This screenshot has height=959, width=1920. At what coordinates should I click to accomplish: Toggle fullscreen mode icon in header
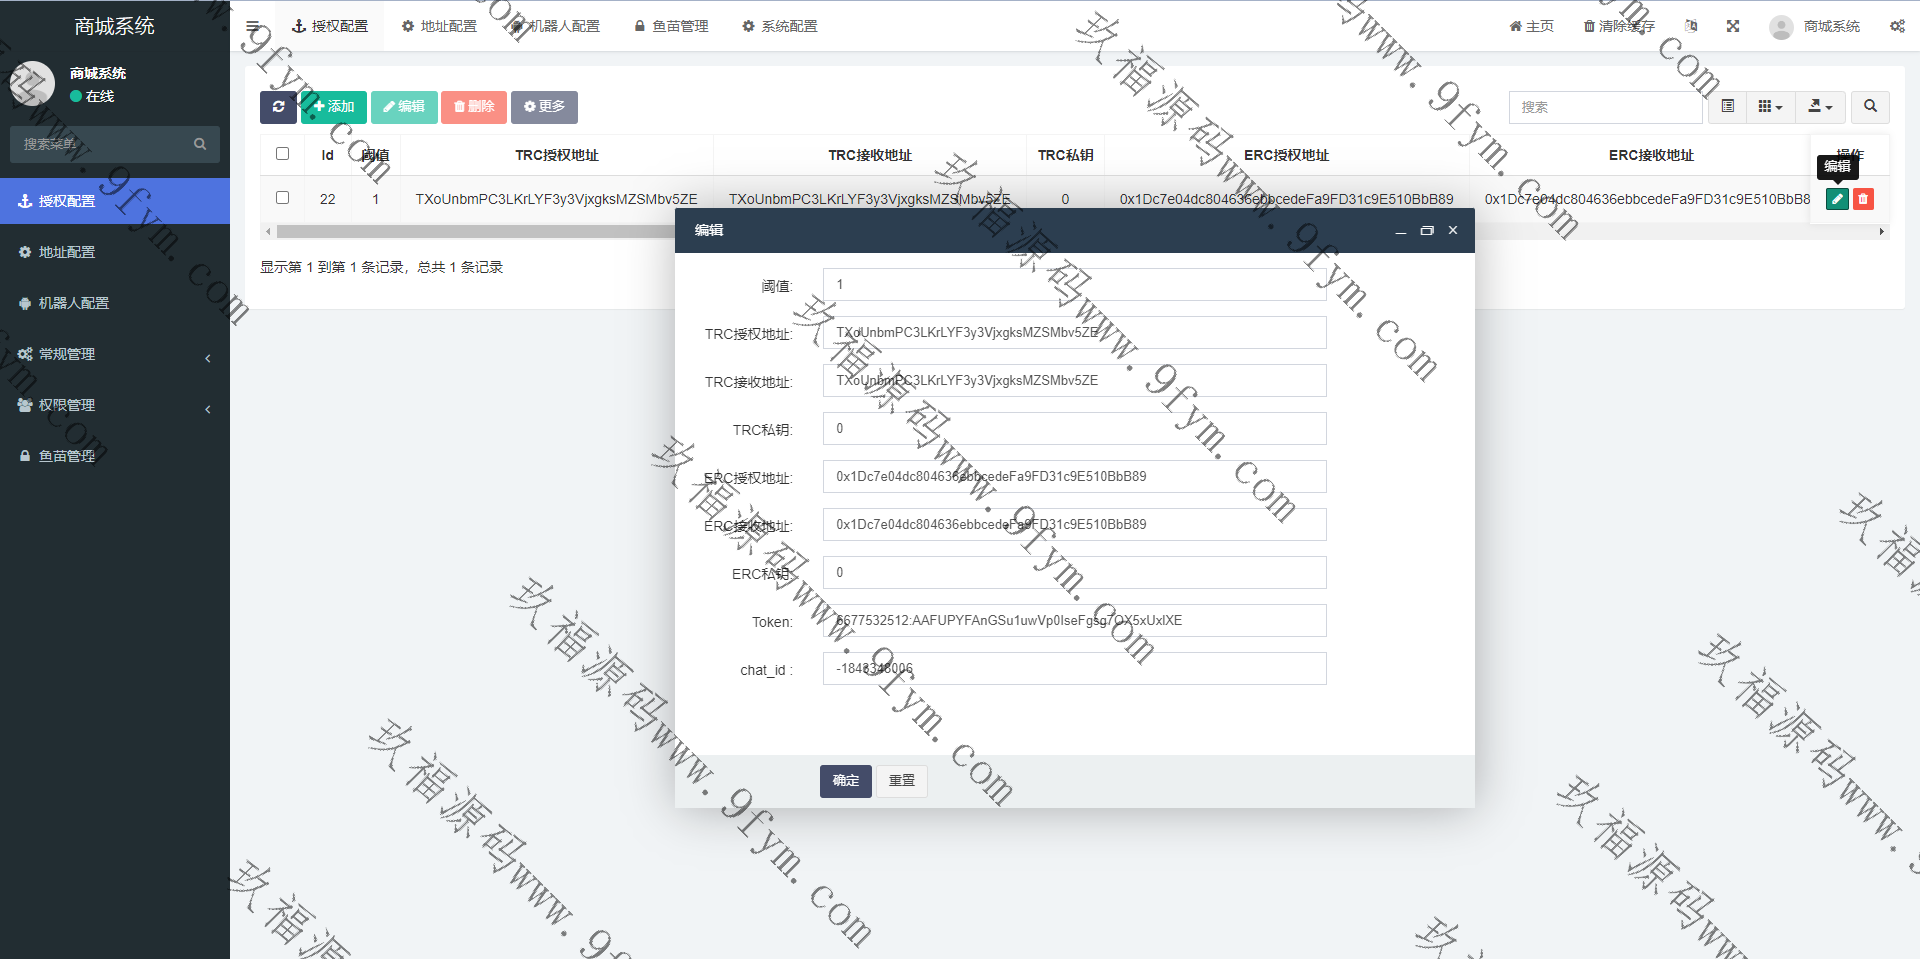1733,26
